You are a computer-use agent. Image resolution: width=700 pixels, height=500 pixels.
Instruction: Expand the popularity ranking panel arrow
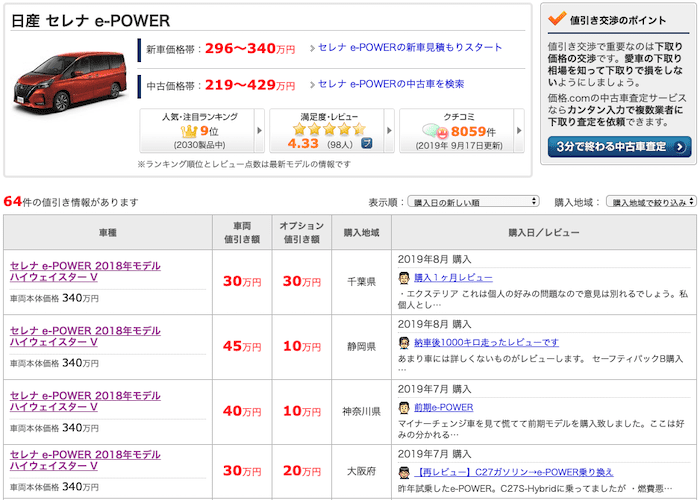pyautogui.click(x=259, y=130)
